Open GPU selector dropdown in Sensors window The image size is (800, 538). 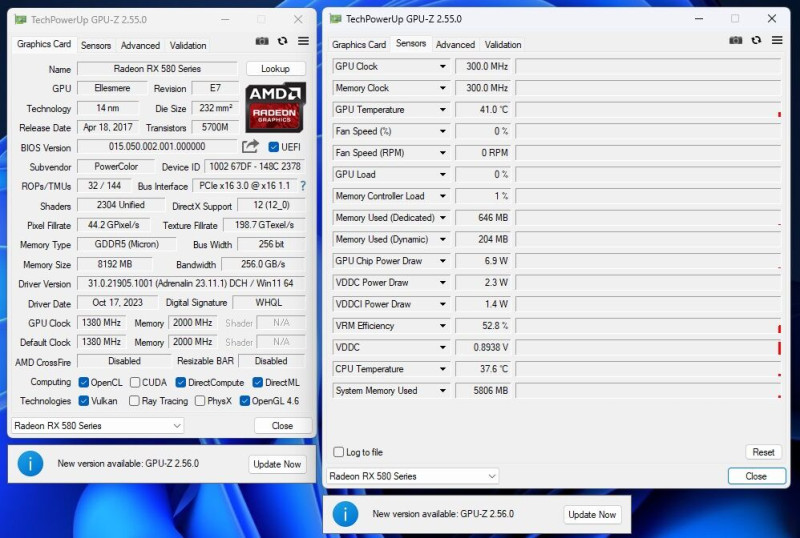tap(412, 476)
